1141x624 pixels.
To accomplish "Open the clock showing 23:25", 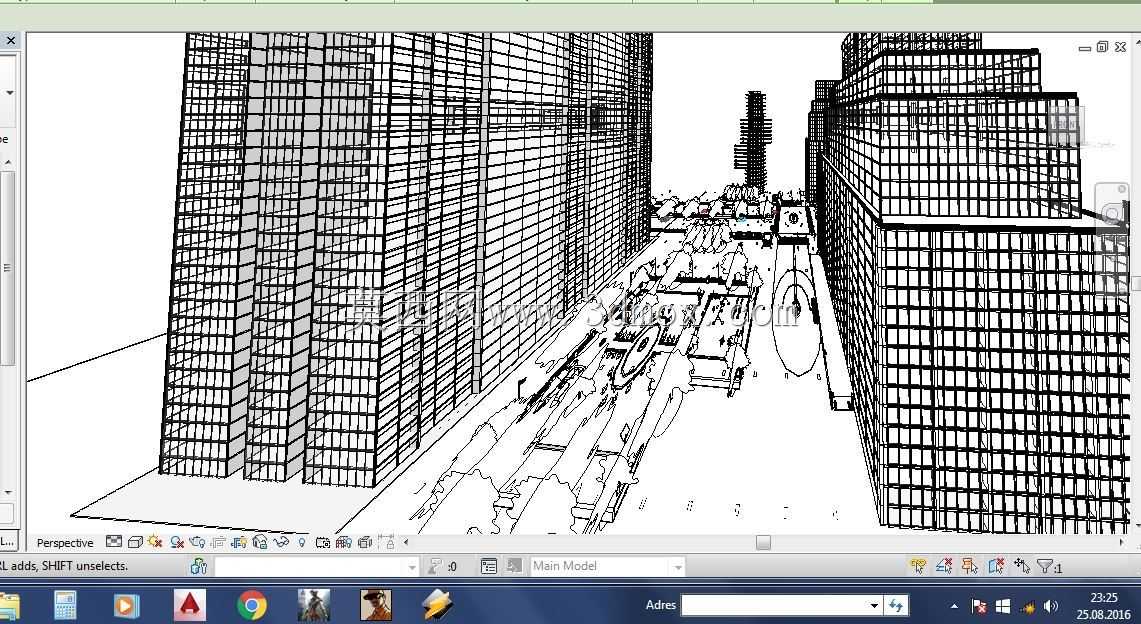I will tap(1103, 605).
